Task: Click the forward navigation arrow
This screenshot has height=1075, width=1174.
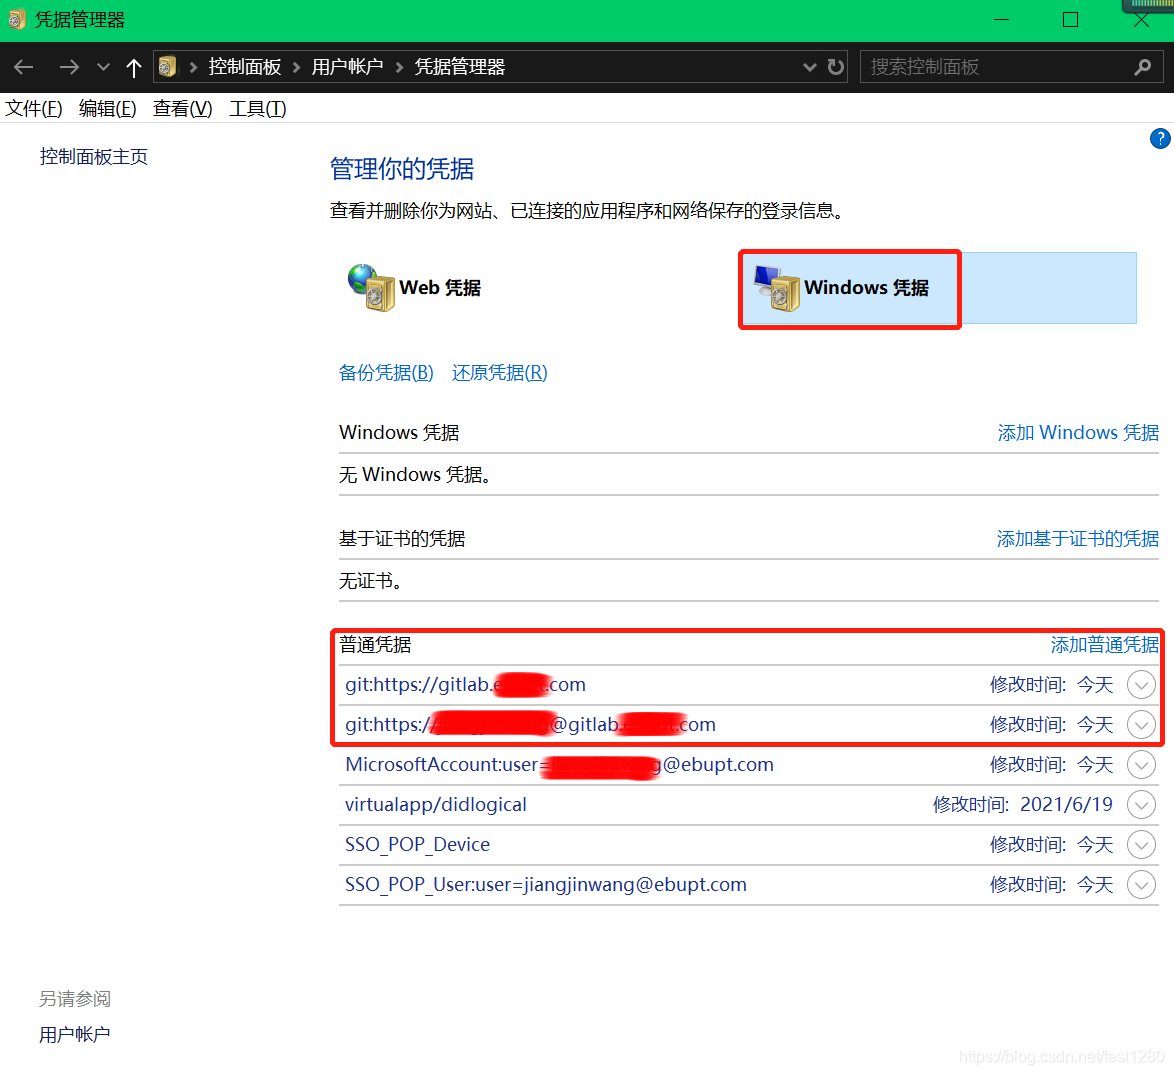Action: pyautogui.click(x=69, y=67)
